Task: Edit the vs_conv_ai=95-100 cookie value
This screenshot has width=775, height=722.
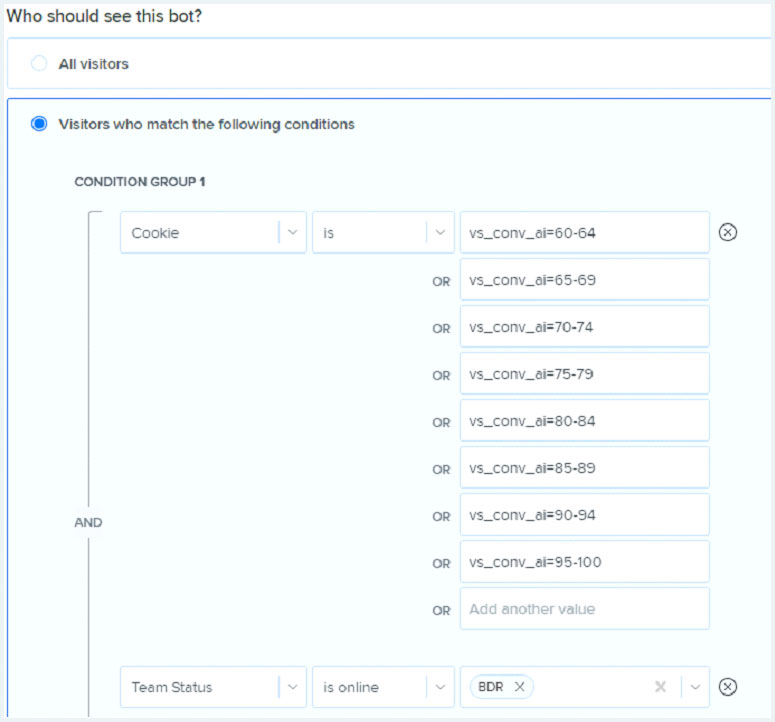Action: [584, 562]
